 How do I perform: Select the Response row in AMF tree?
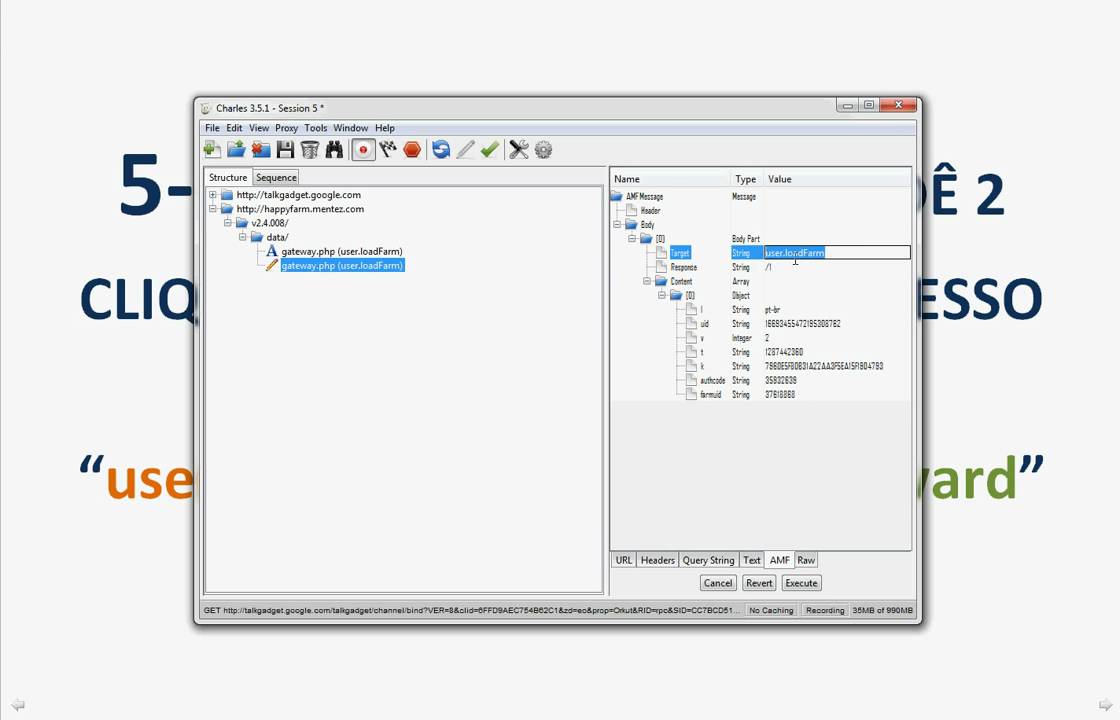761,267
